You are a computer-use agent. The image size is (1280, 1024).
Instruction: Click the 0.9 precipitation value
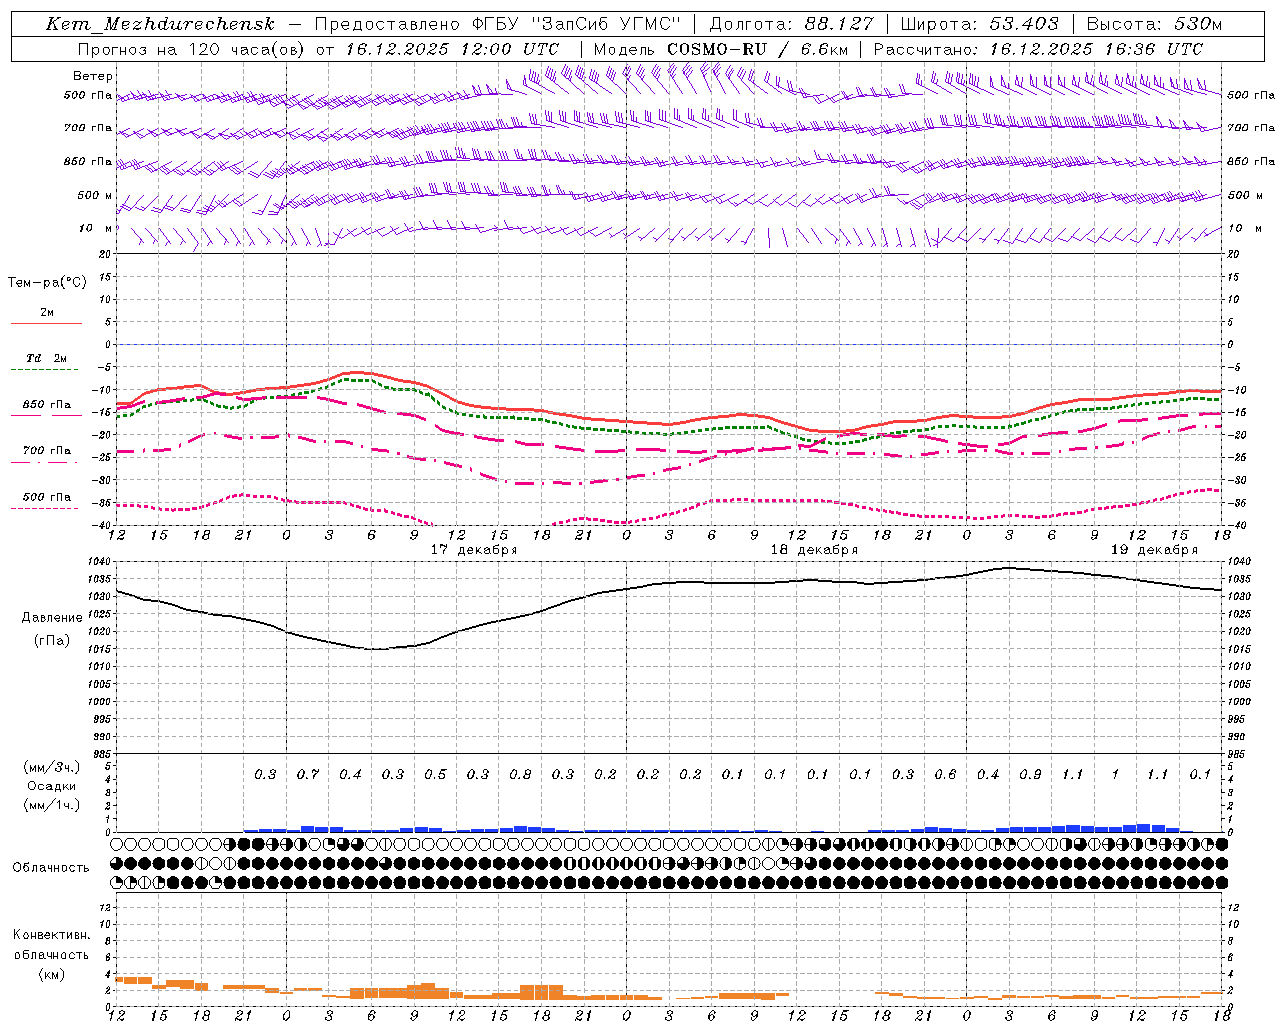coord(1030,774)
